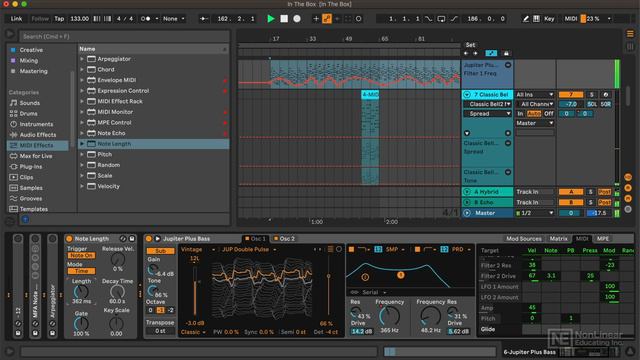Toggle the Session Record circle button
The width and height of the screenshot is (640, 360).
coord(358,19)
